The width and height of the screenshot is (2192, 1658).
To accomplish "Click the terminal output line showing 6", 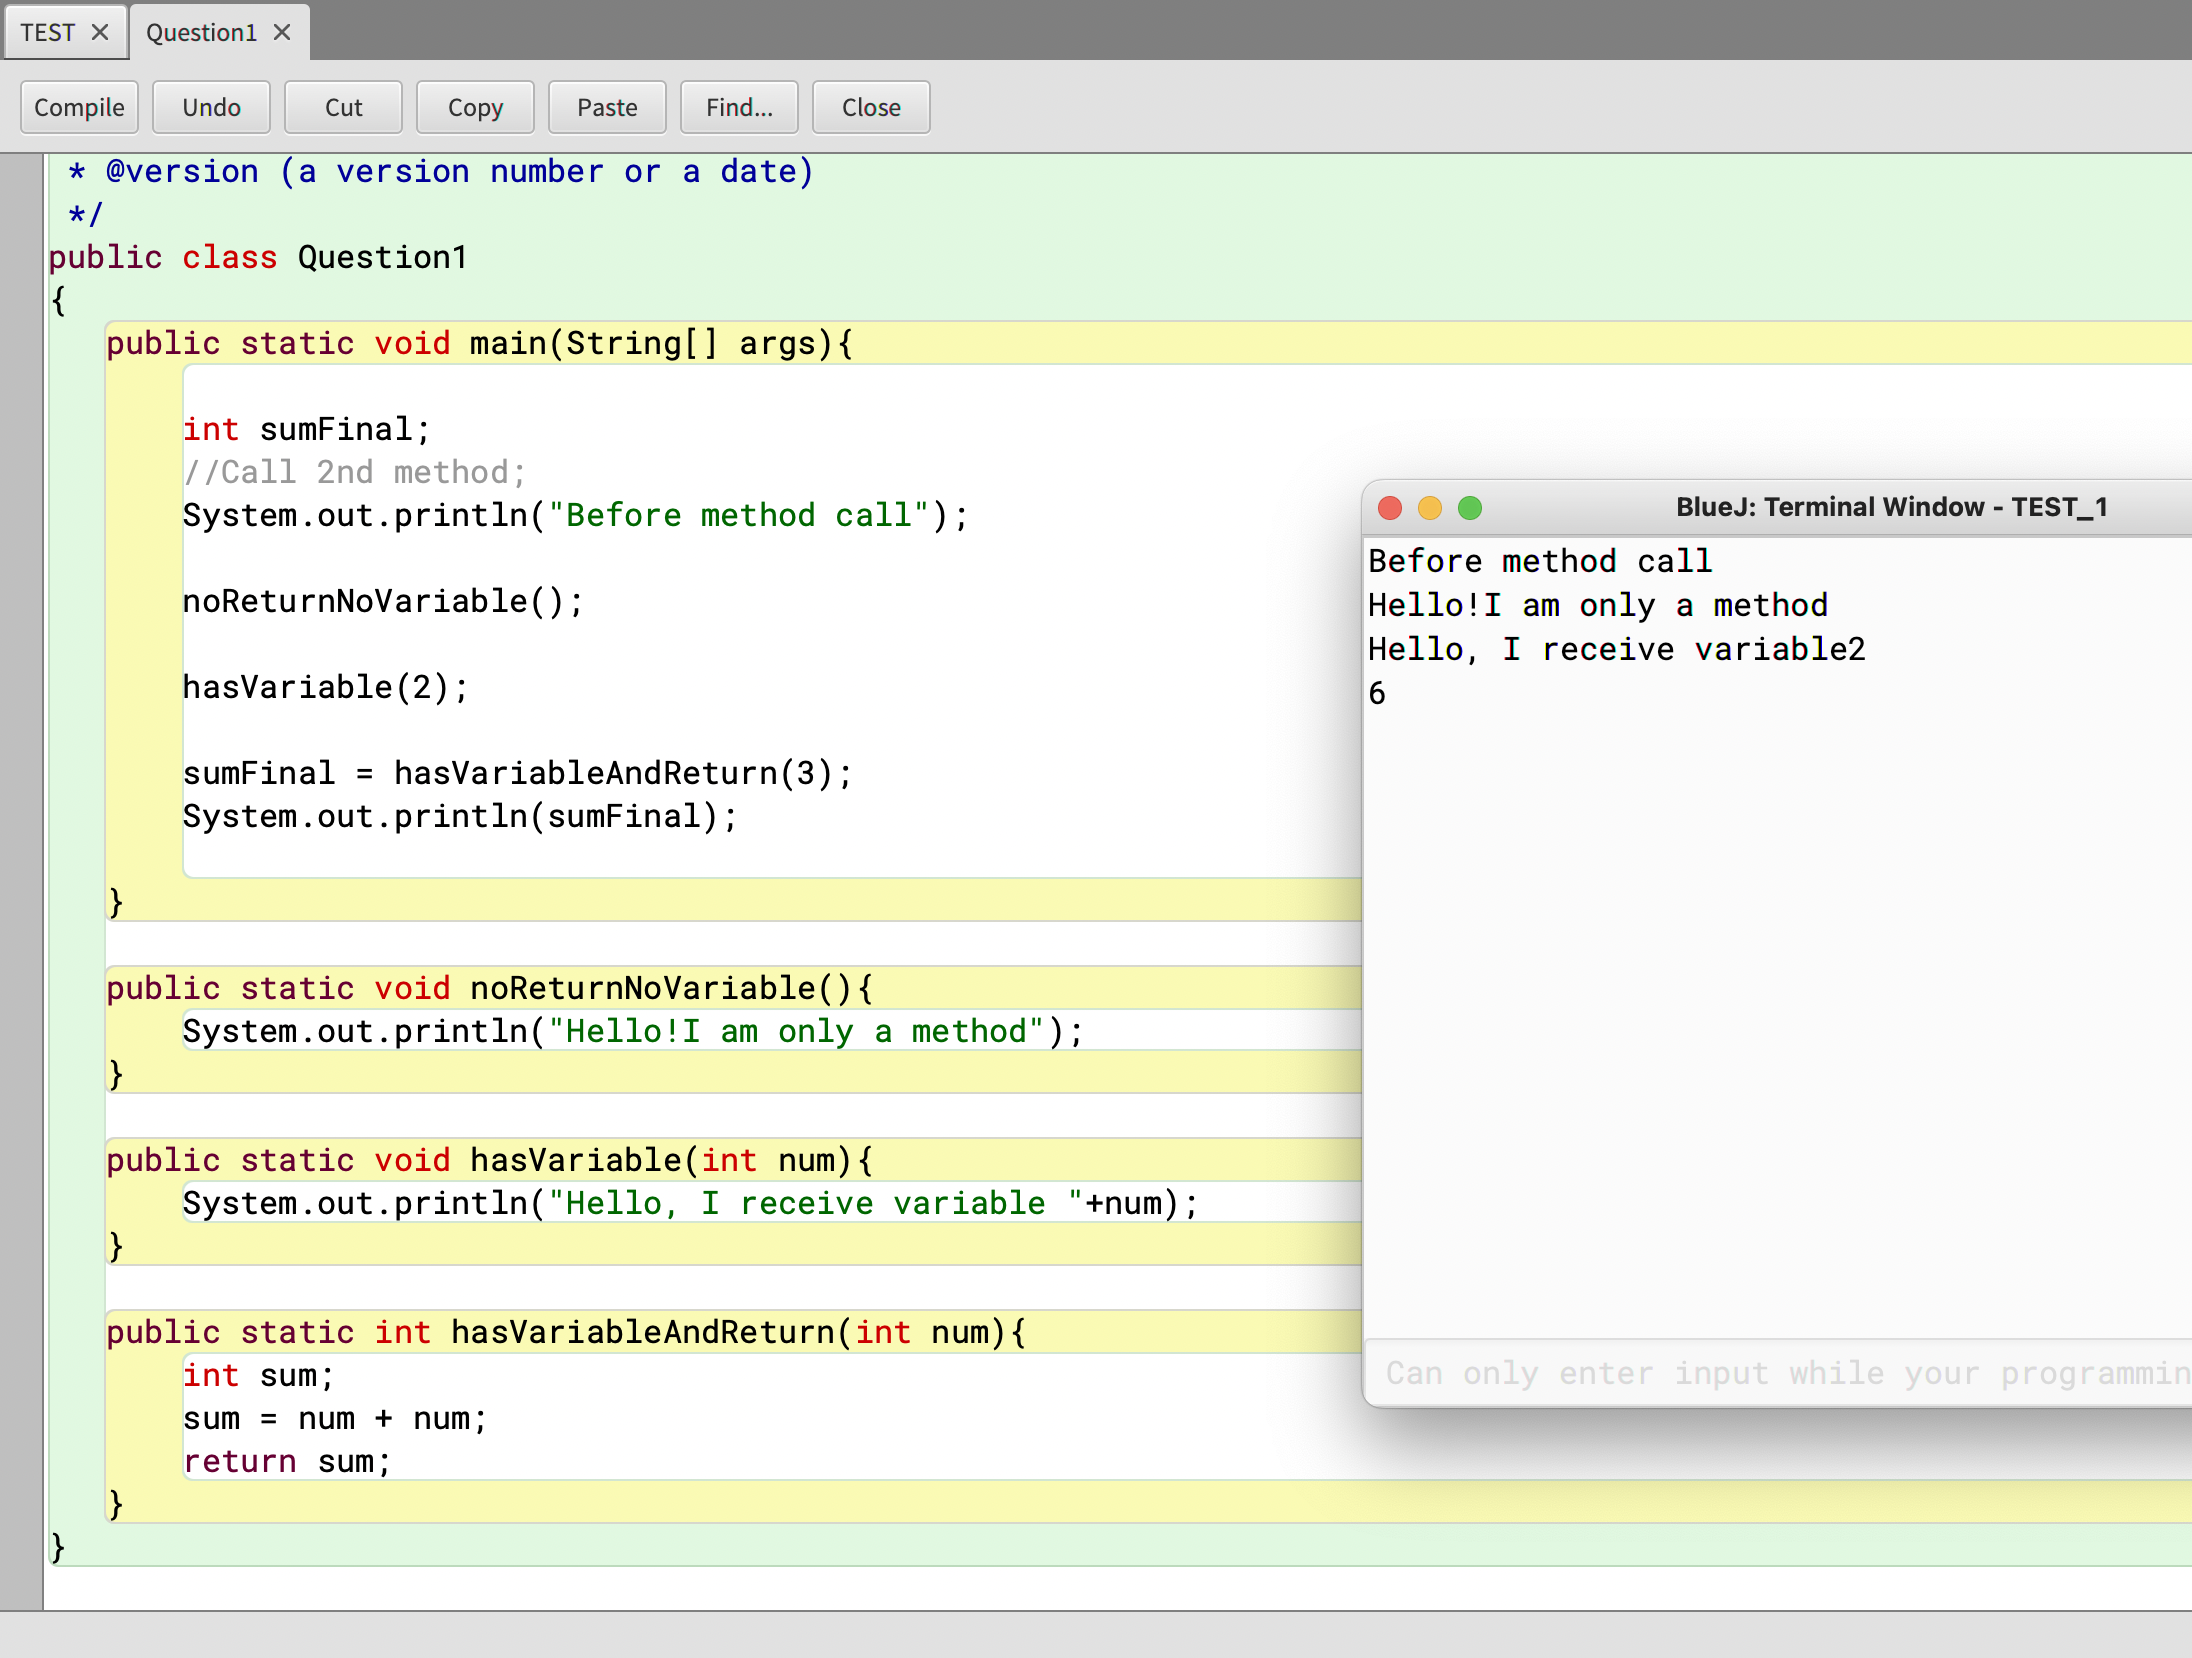I will 1378,693.
